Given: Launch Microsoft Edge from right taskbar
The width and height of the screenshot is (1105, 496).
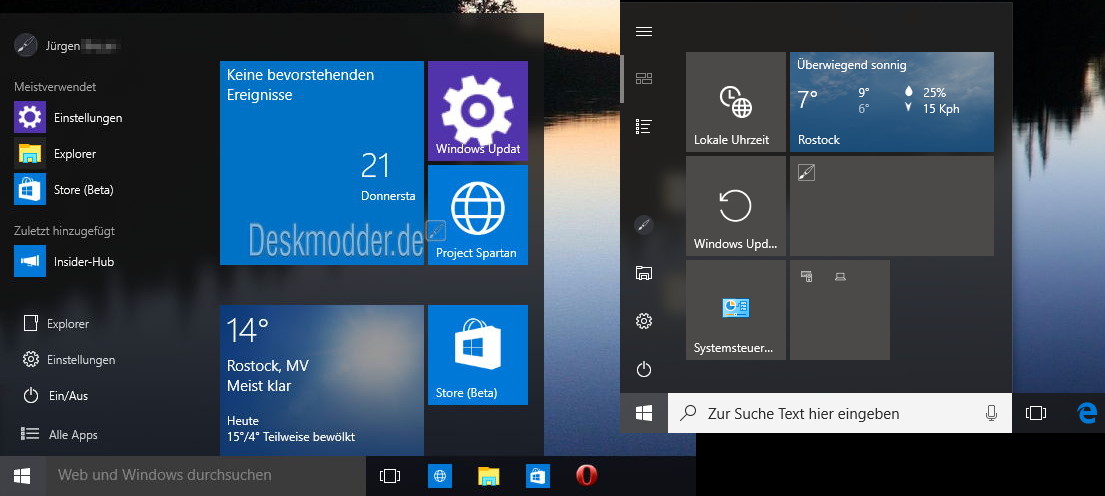Looking at the screenshot, I should pyautogui.click(x=1087, y=414).
